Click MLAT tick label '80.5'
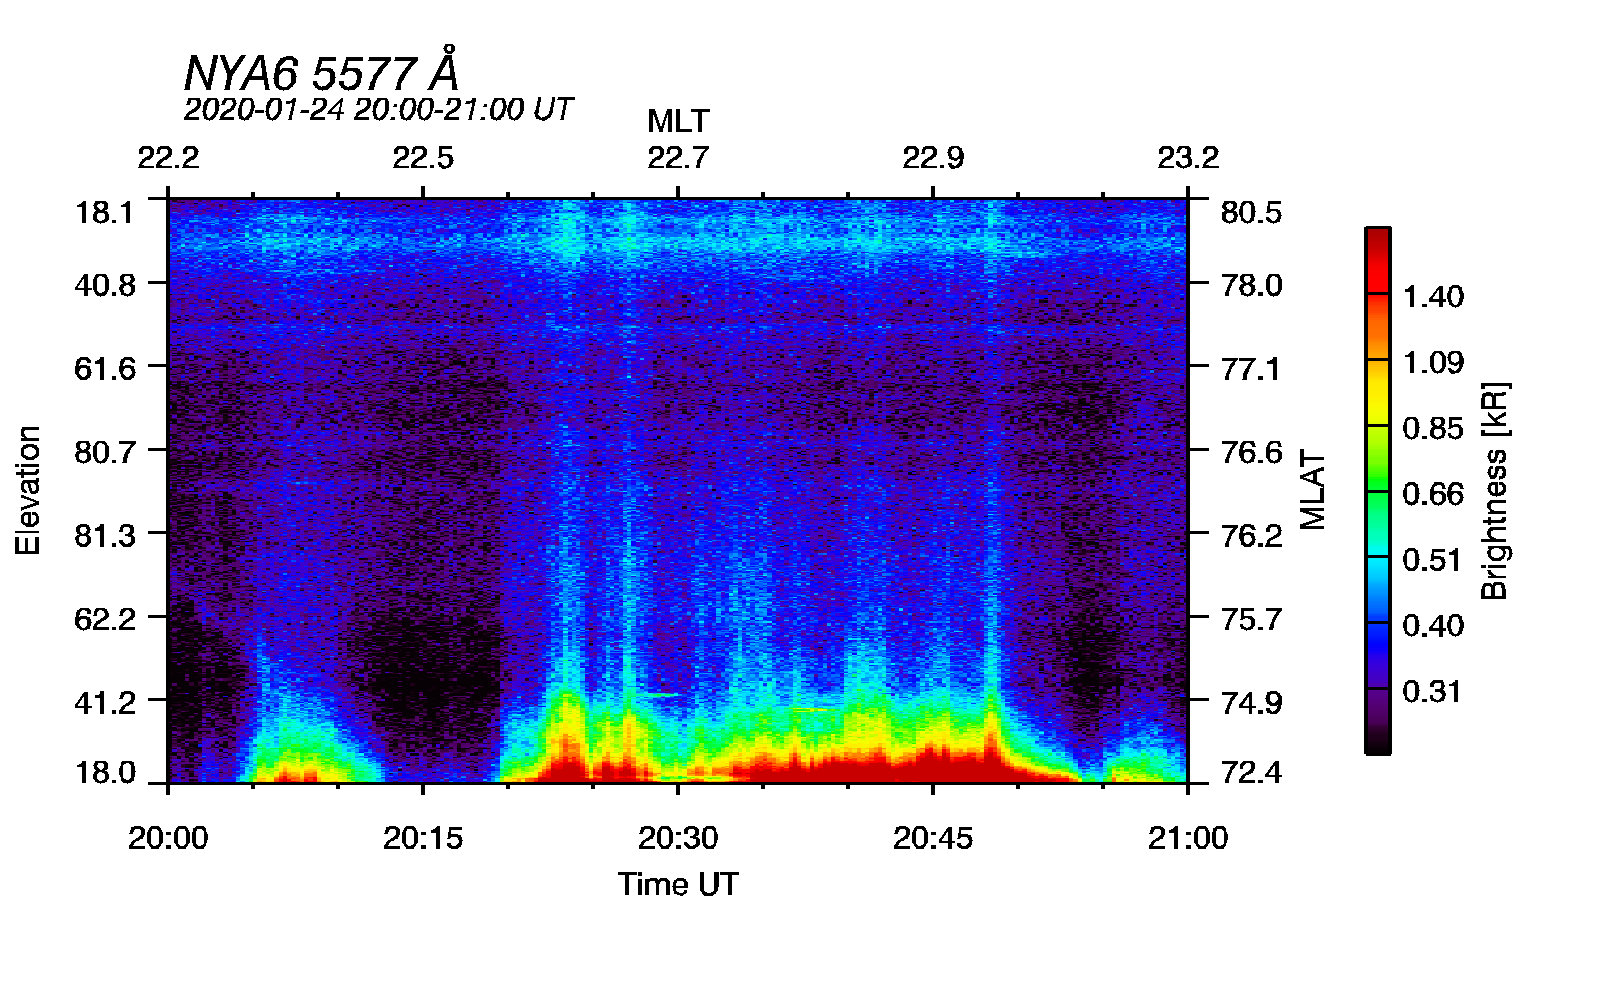Image resolution: width=1600 pixels, height=1000 pixels. [x=1251, y=213]
